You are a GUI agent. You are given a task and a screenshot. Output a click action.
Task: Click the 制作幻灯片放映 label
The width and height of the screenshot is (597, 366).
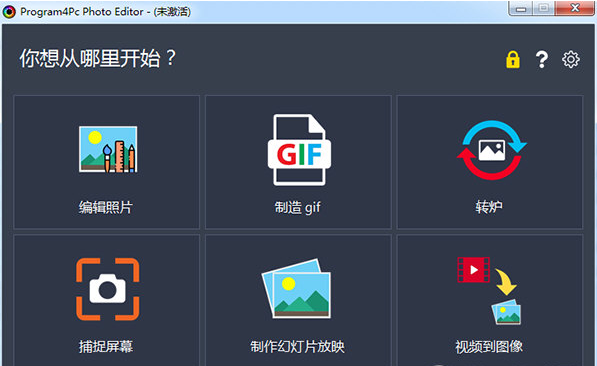click(297, 346)
